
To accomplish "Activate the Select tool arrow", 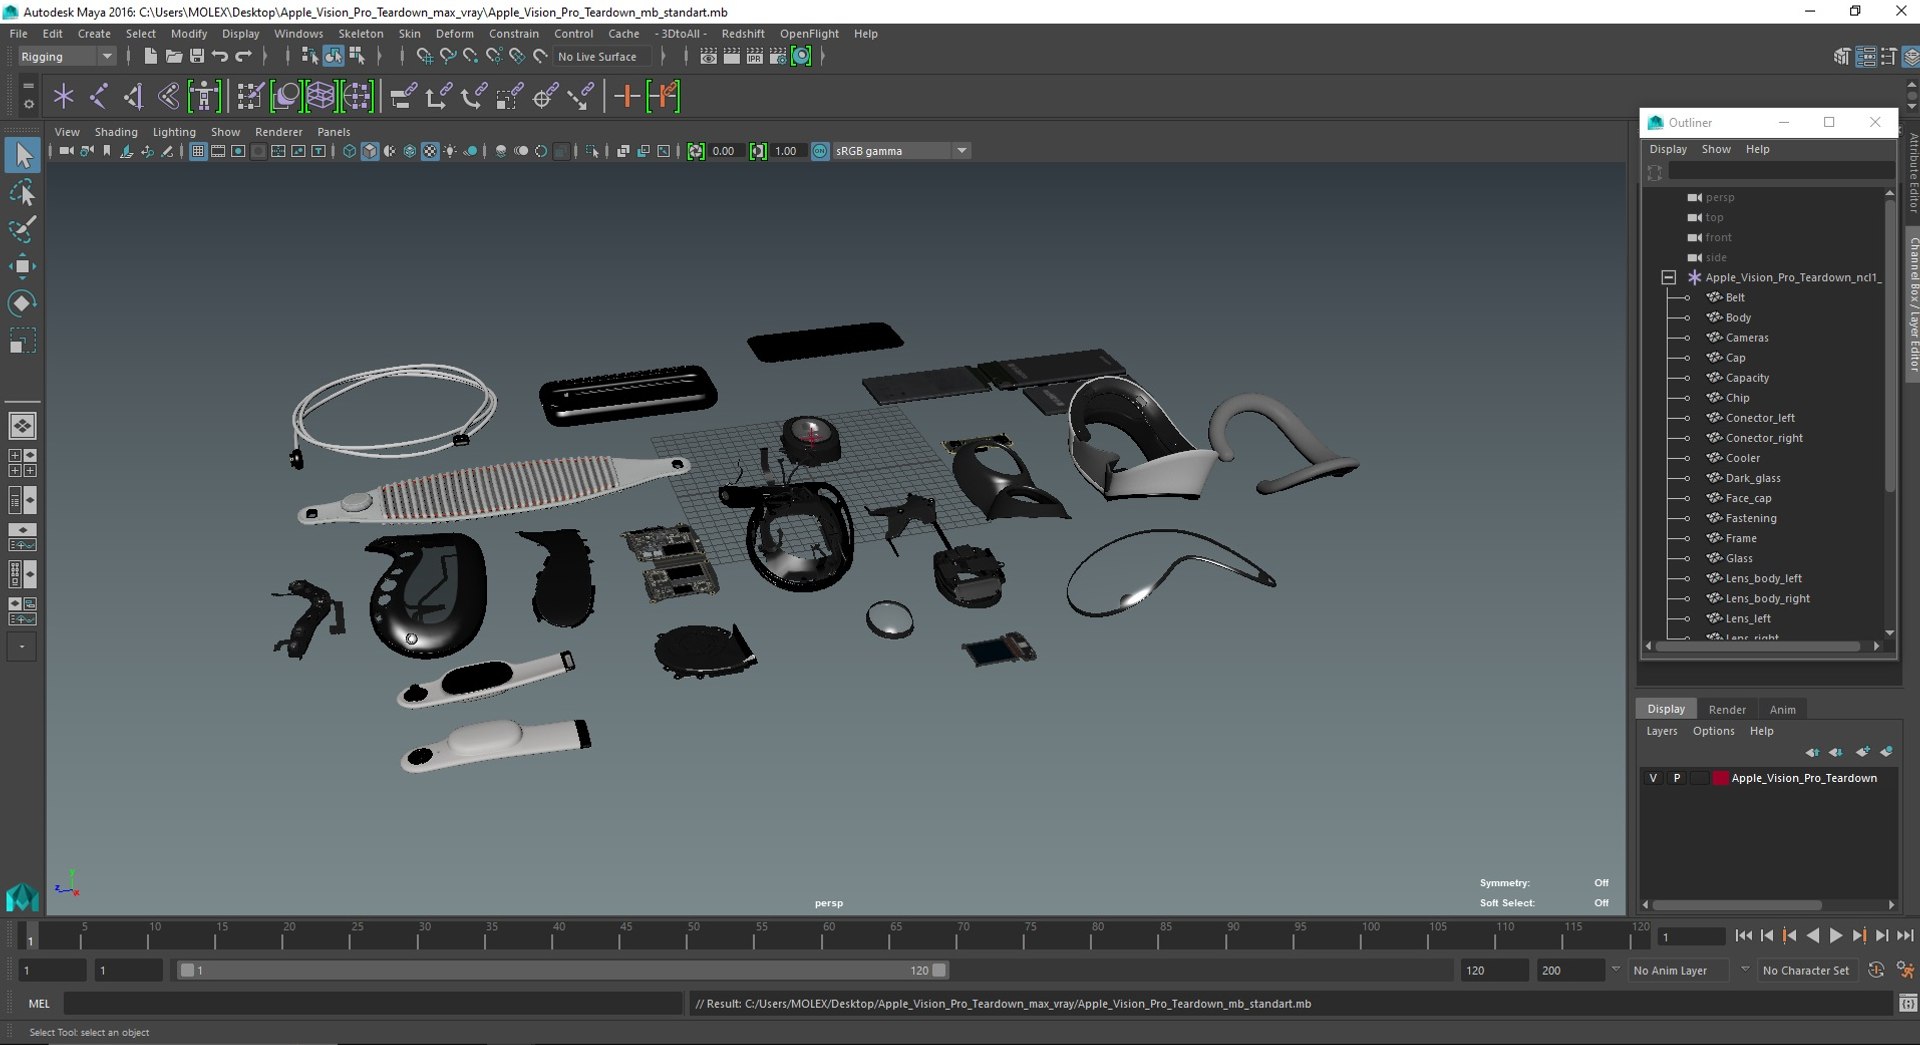I will click(x=22, y=155).
